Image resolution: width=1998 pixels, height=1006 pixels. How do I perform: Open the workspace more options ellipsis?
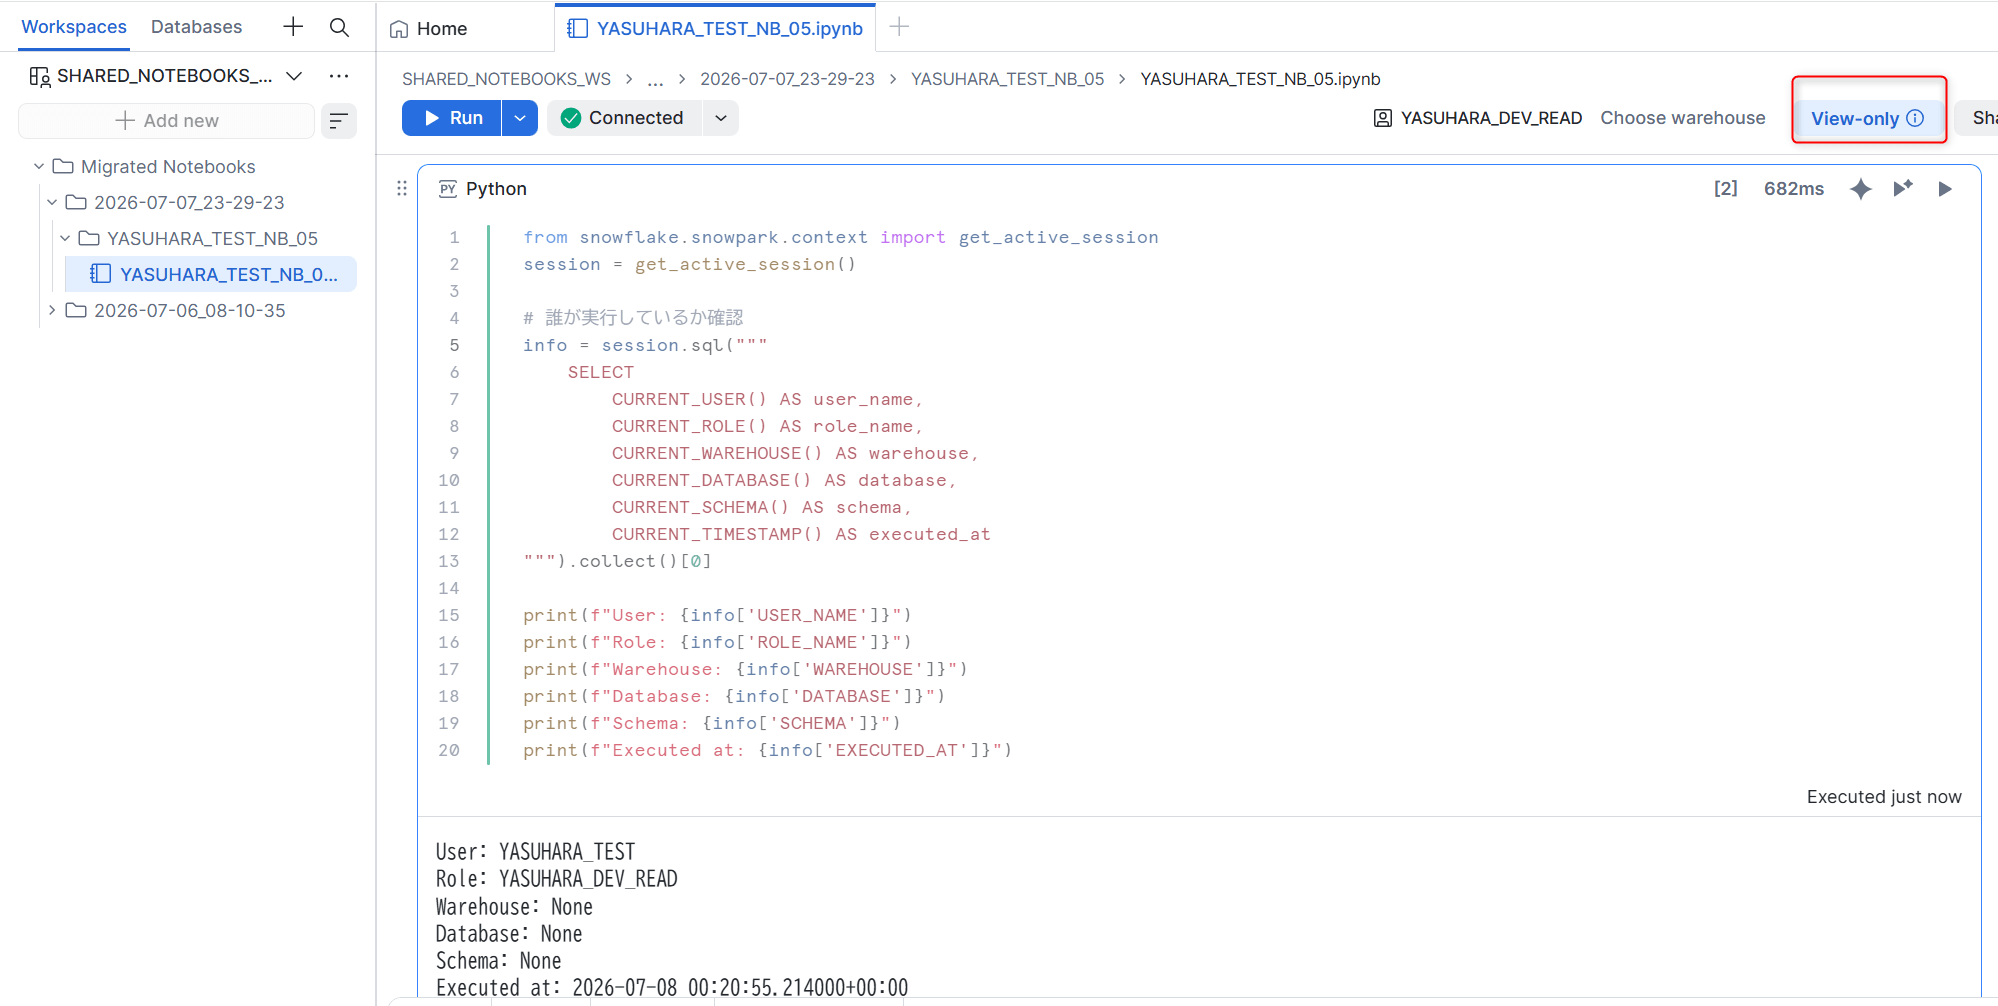[339, 76]
